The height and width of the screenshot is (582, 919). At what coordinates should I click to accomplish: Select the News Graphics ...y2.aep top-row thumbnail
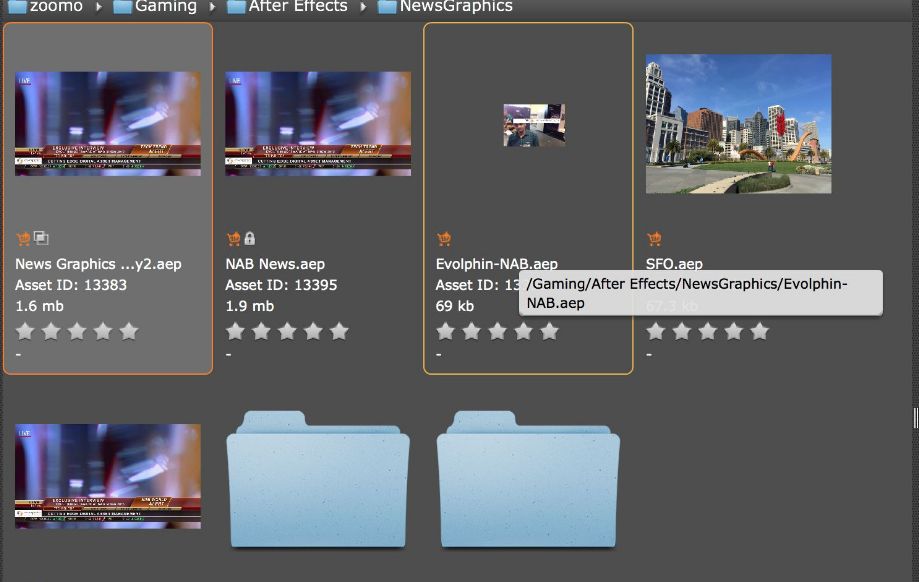pos(108,124)
